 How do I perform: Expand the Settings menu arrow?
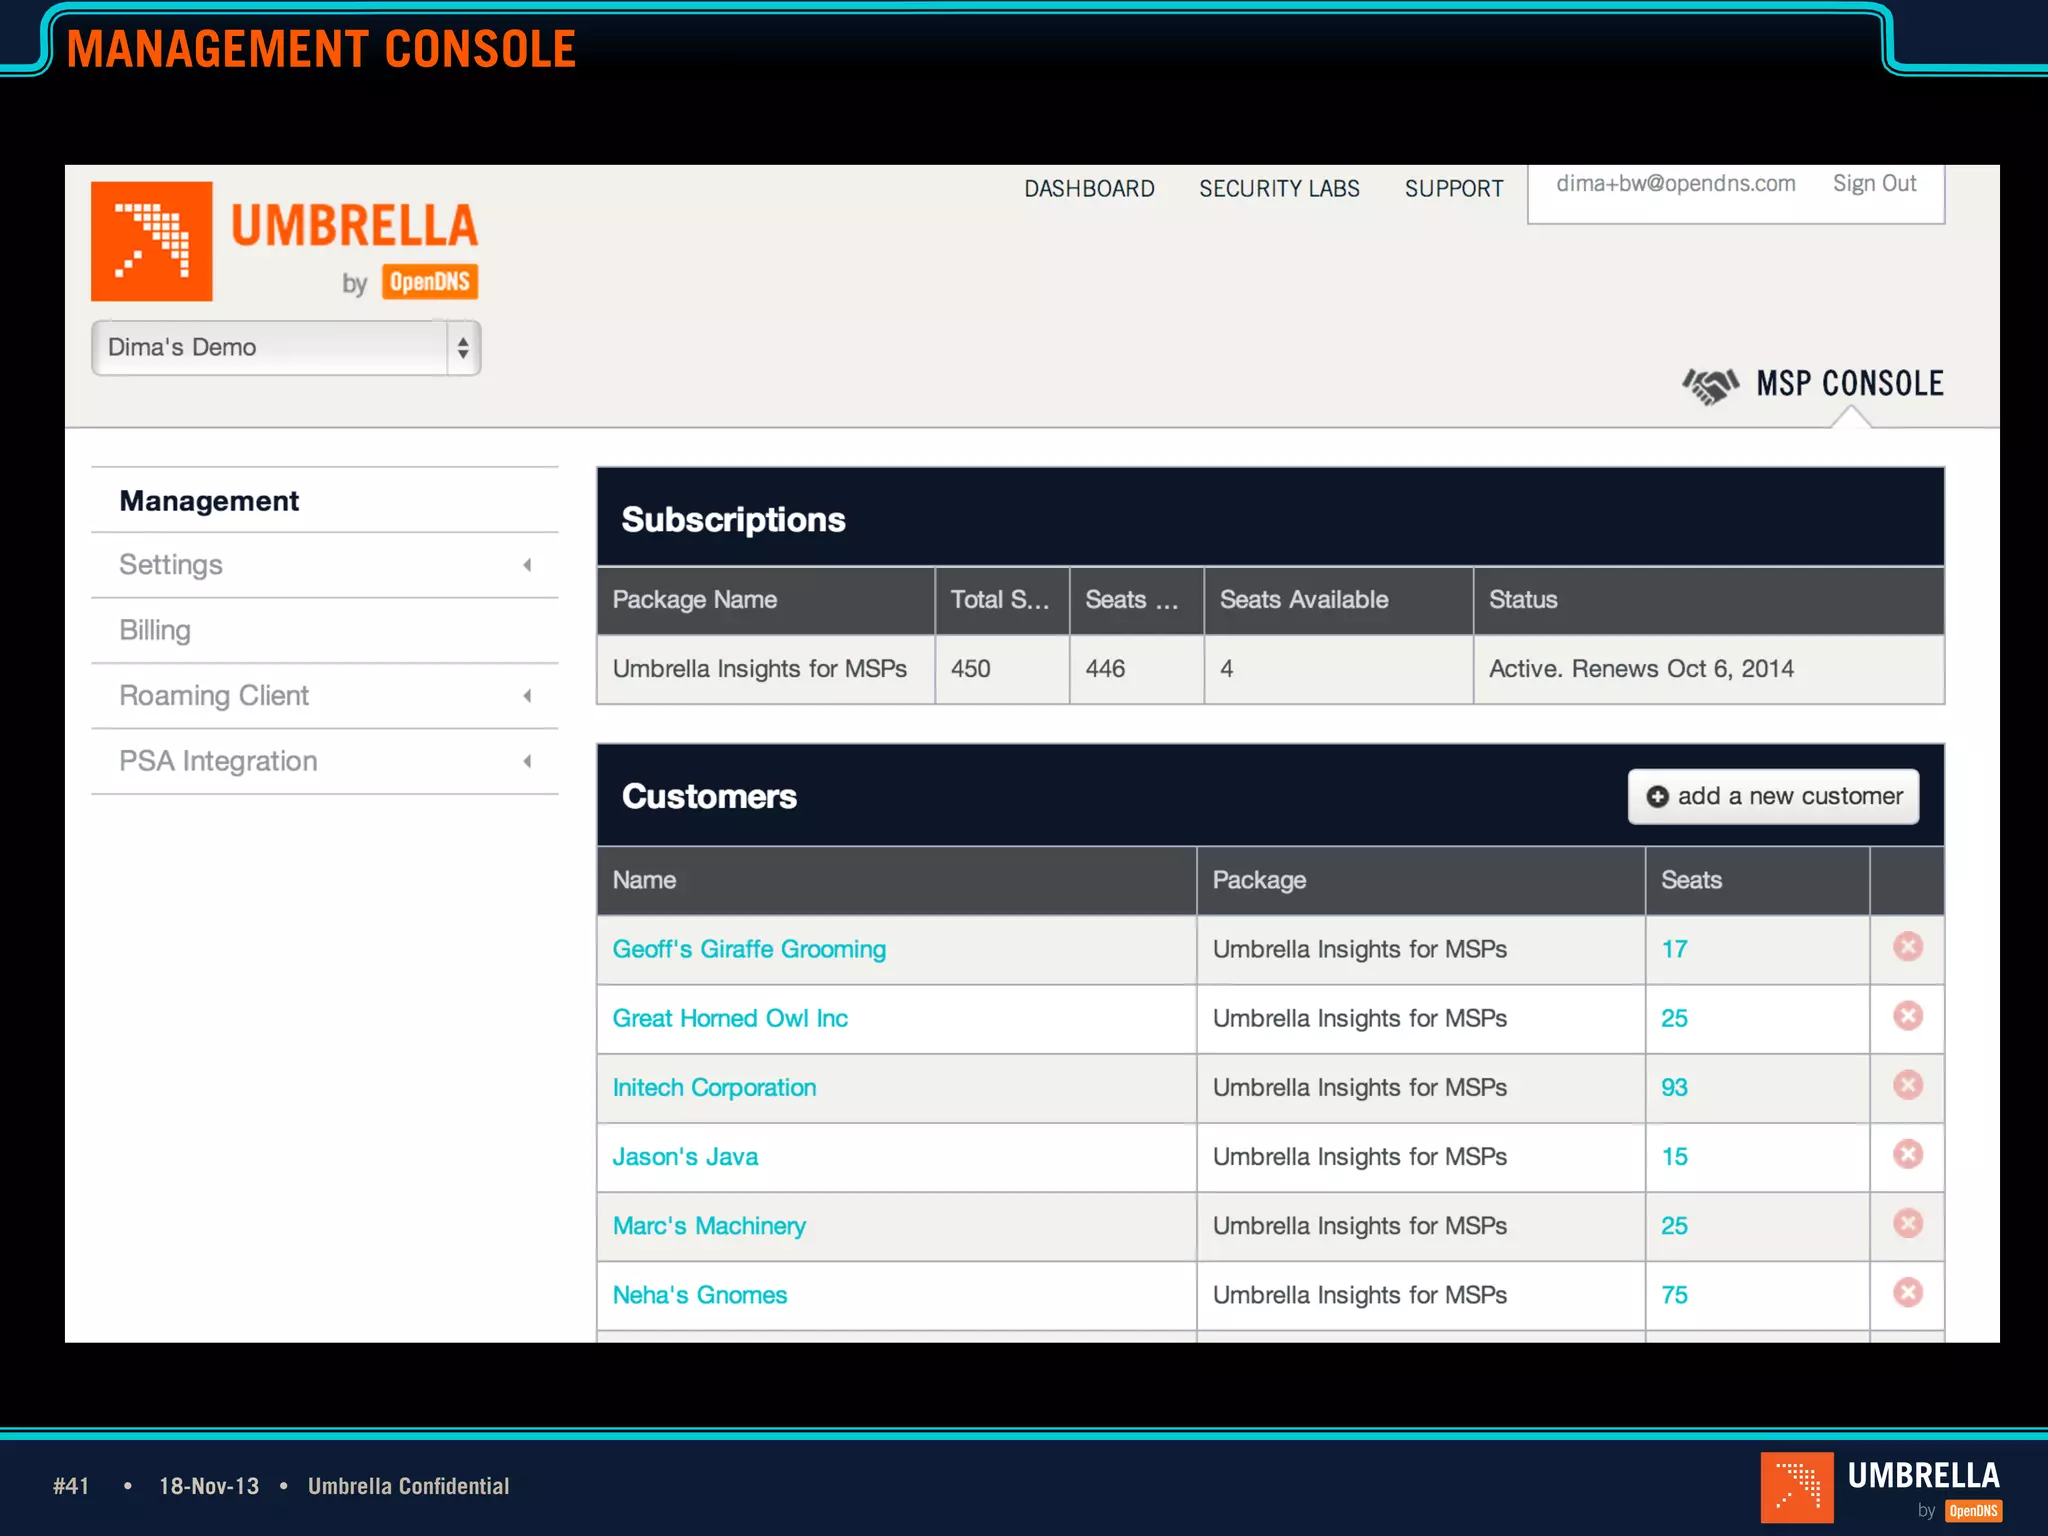click(x=527, y=565)
